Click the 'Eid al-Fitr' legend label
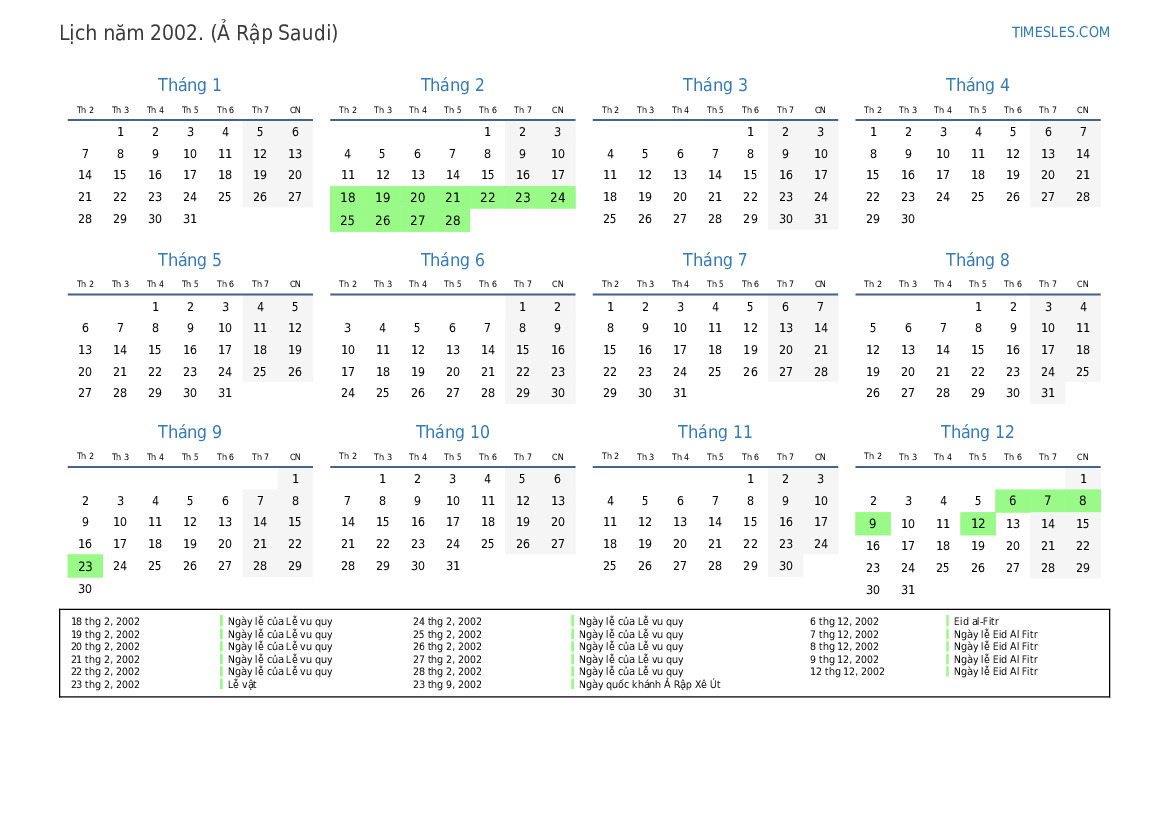The image size is (1169, 827). [976, 621]
